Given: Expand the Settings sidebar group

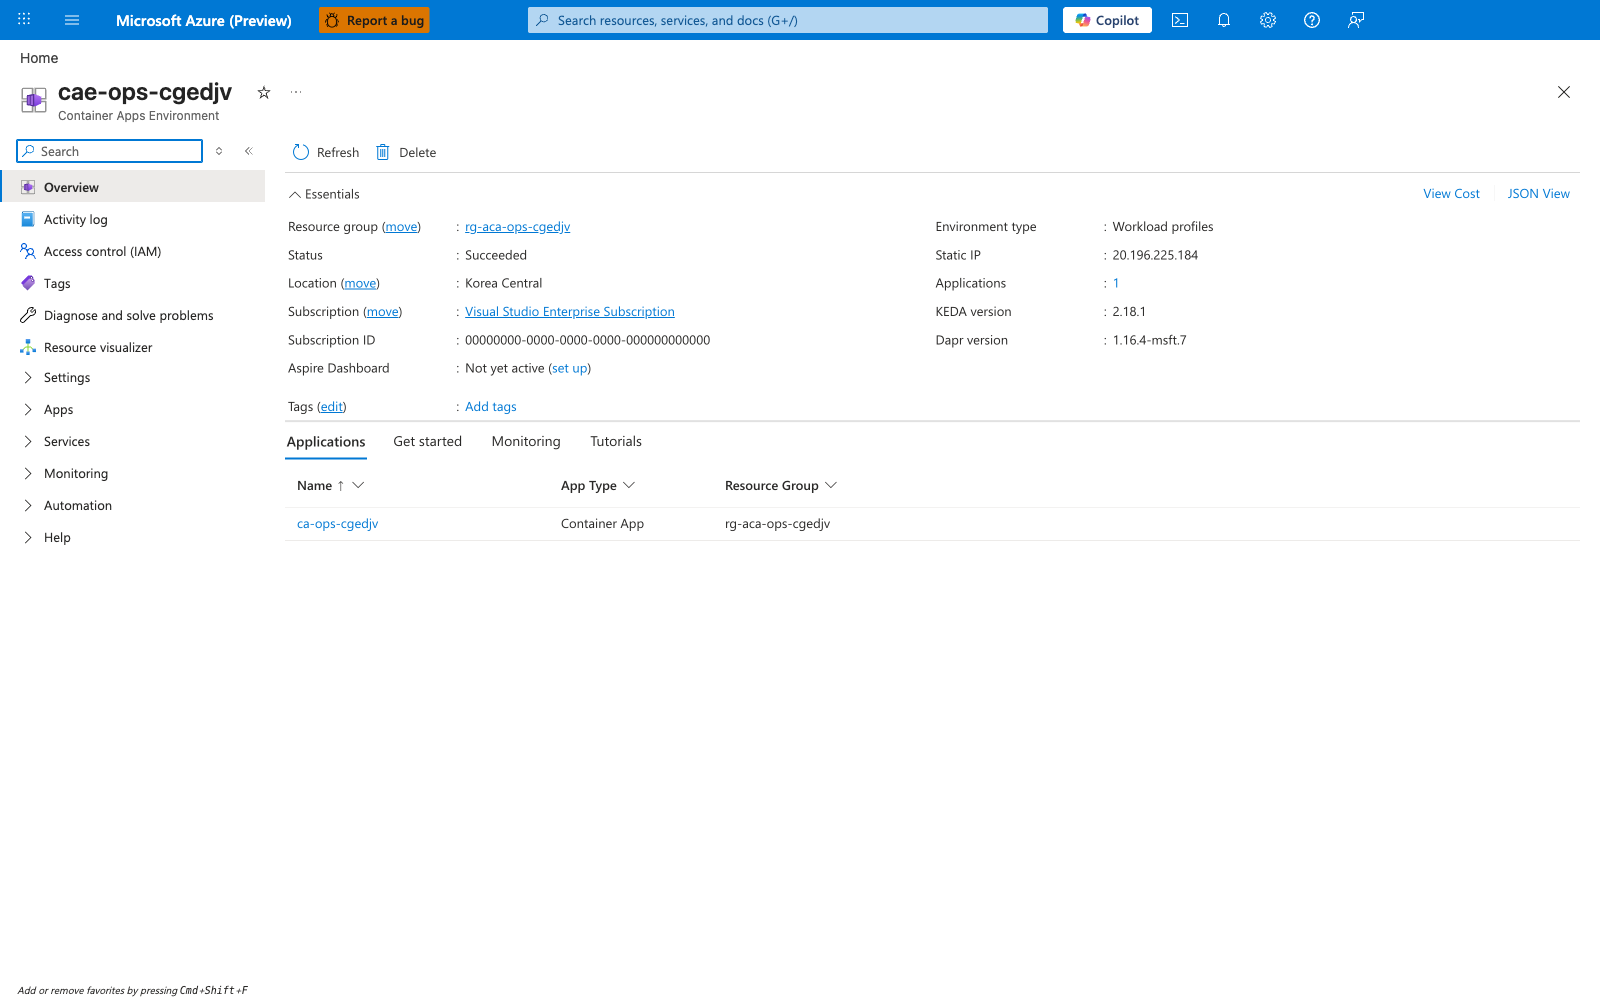Looking at the screenshot, I should coord(67,377).
